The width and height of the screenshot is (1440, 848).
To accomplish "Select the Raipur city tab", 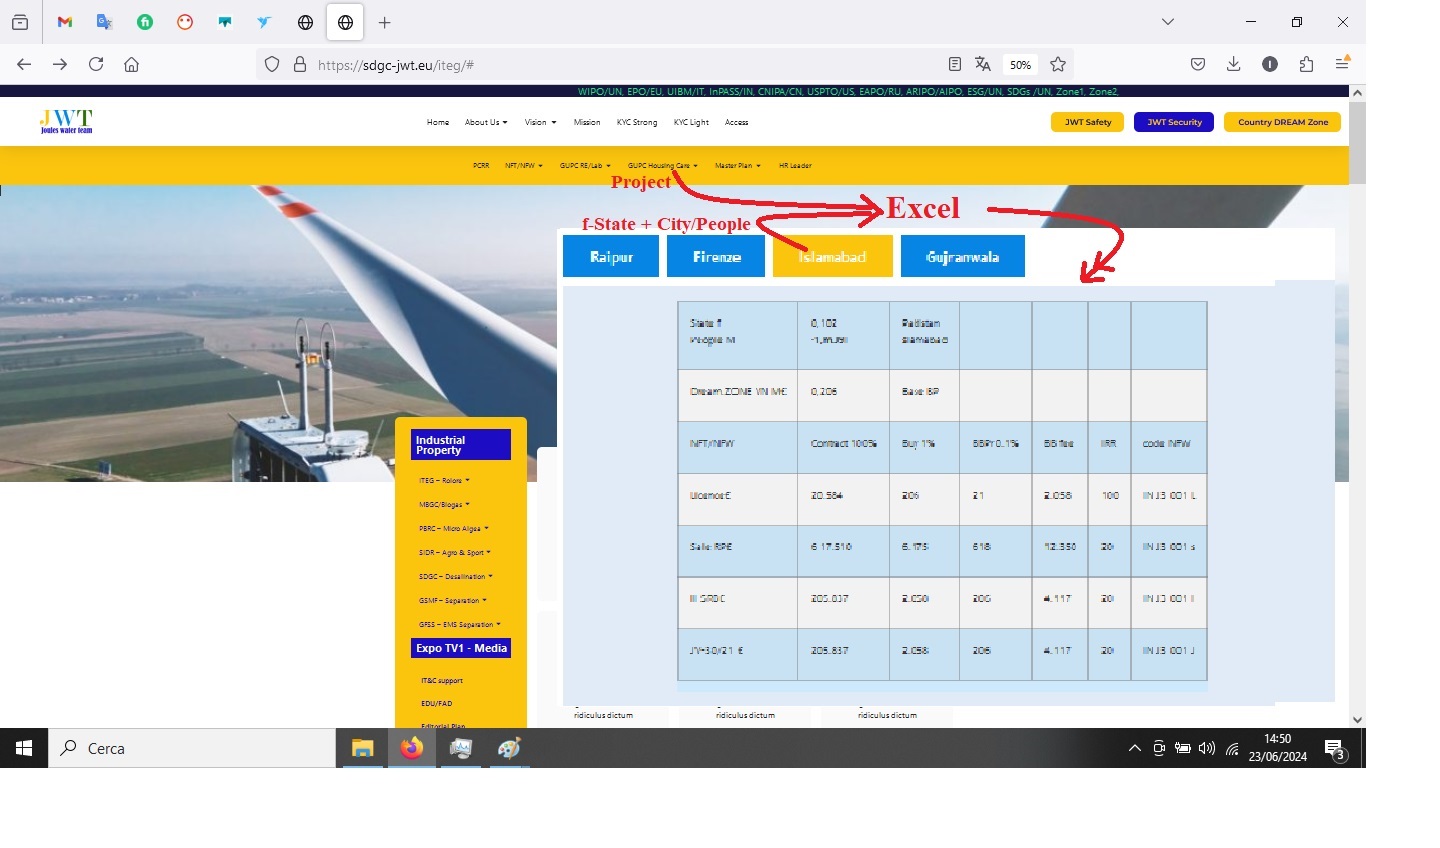I will coord(611,256).
